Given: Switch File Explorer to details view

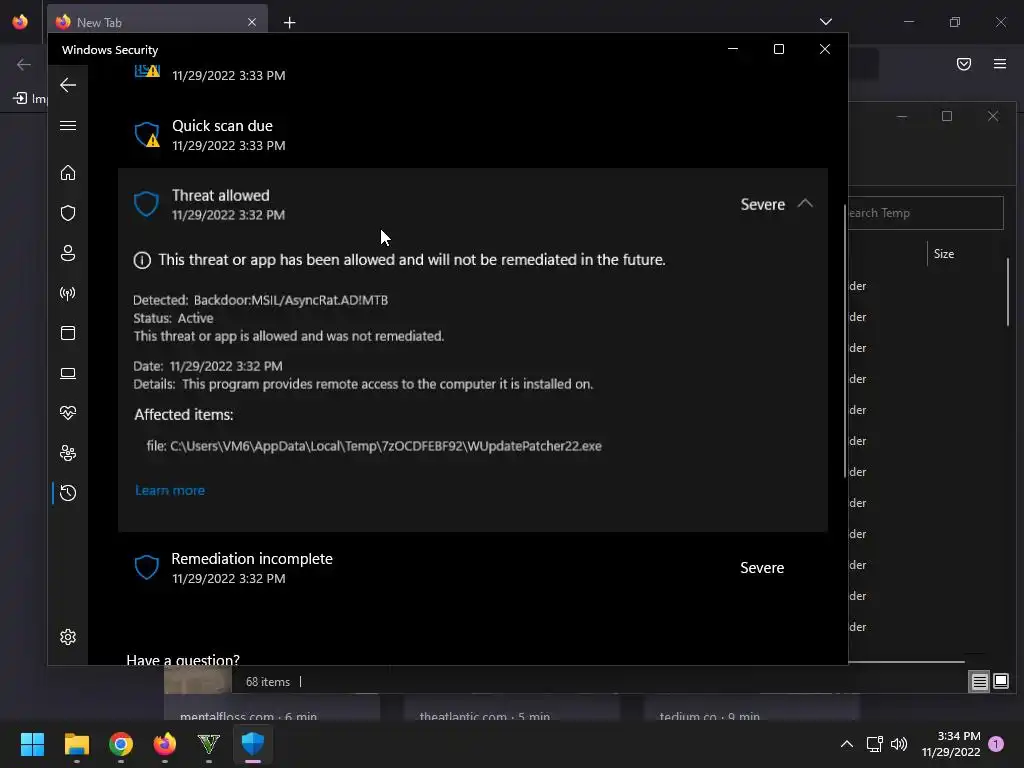Looking at the screenshot, I should [x=980, y=682].
